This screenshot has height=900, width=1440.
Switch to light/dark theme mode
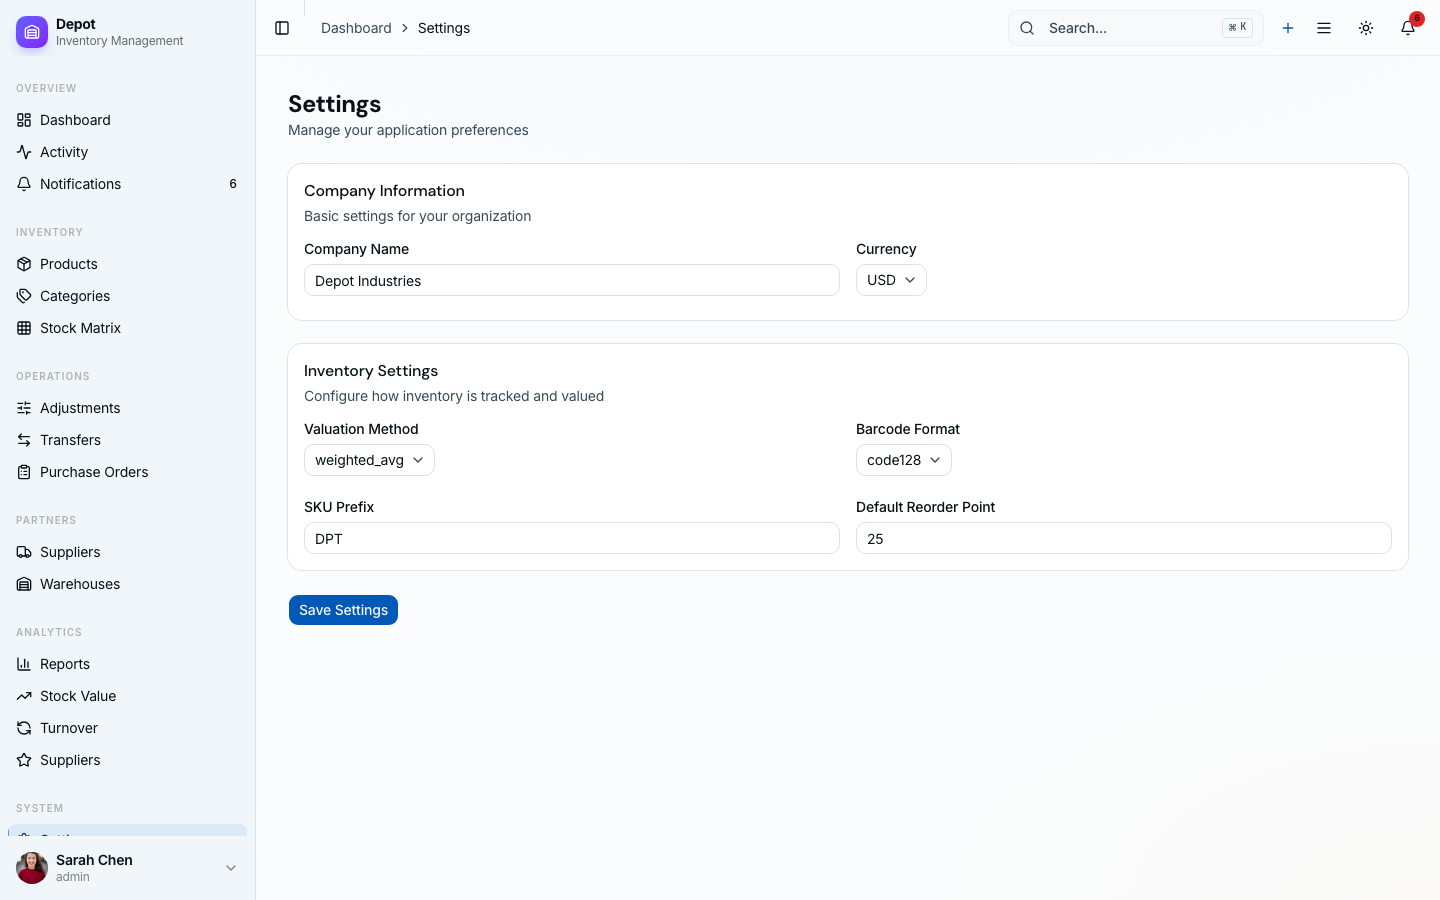pos(1366,28)
